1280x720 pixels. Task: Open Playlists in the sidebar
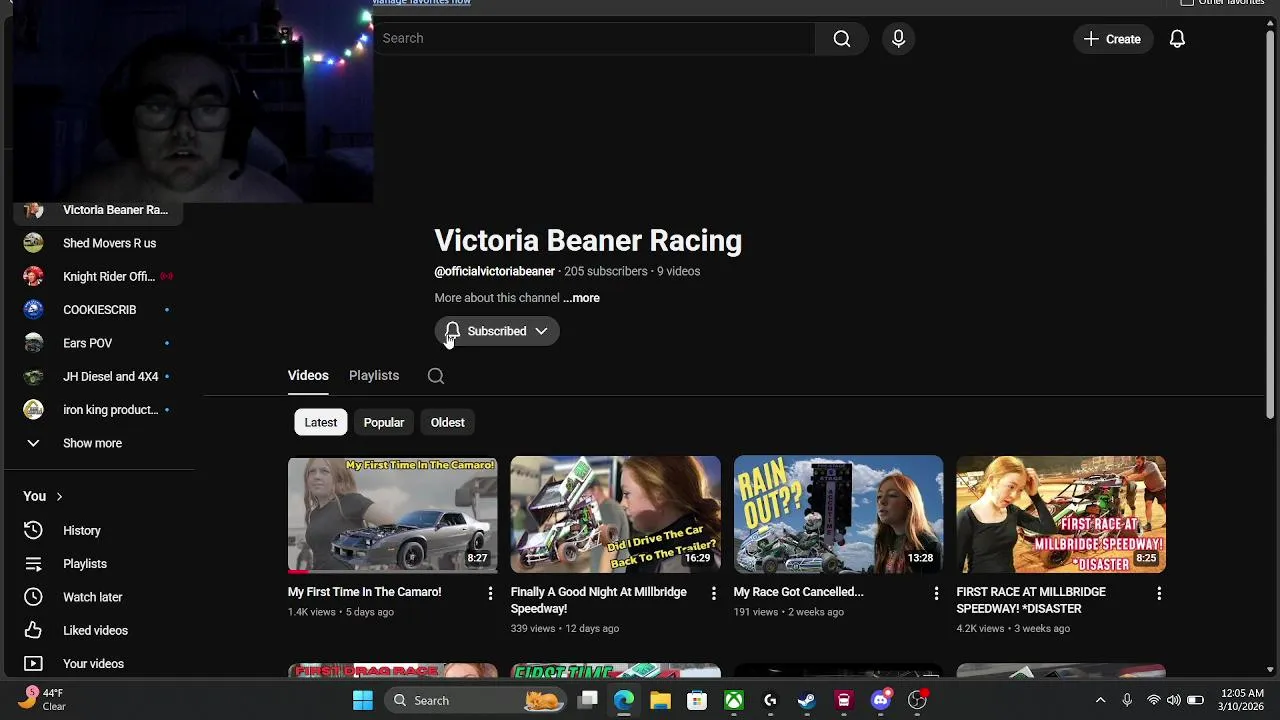click(x=100, y=564)
